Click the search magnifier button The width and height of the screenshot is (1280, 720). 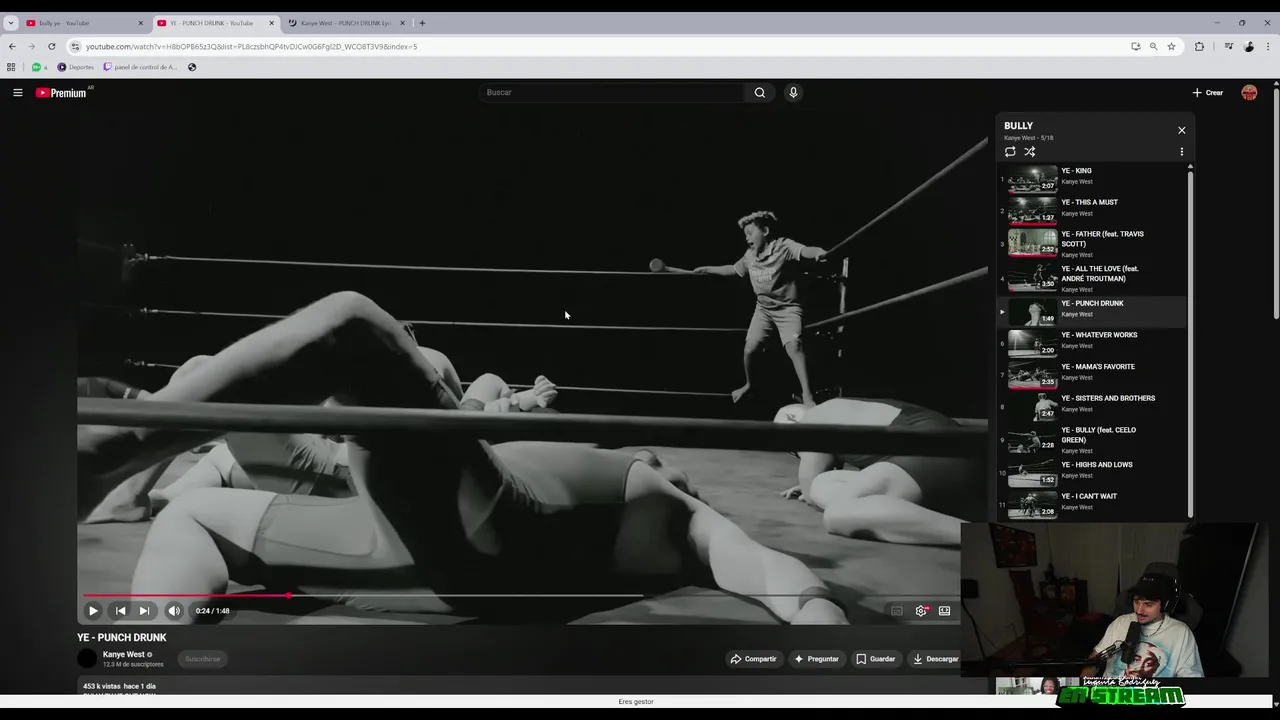[760, 92]
